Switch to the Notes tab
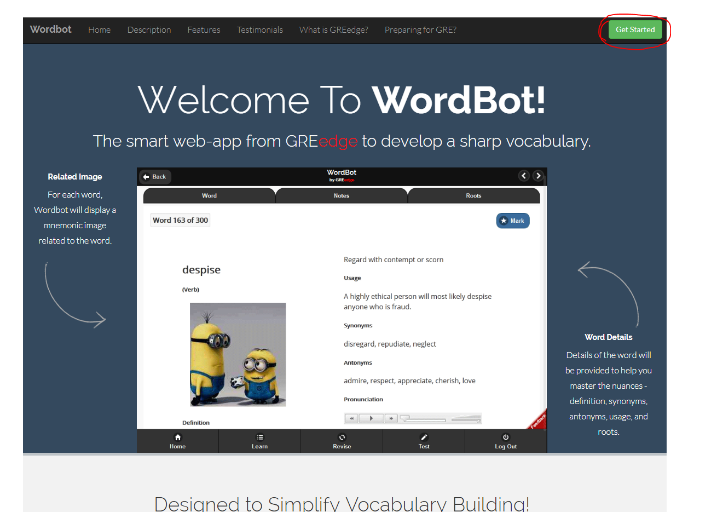 point(342,196)
